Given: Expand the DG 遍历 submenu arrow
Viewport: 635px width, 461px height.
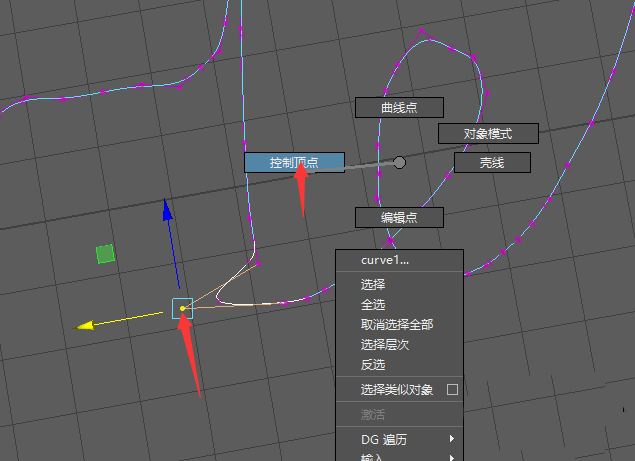Looking at the screenshot, I should click(x=452, y=439).
